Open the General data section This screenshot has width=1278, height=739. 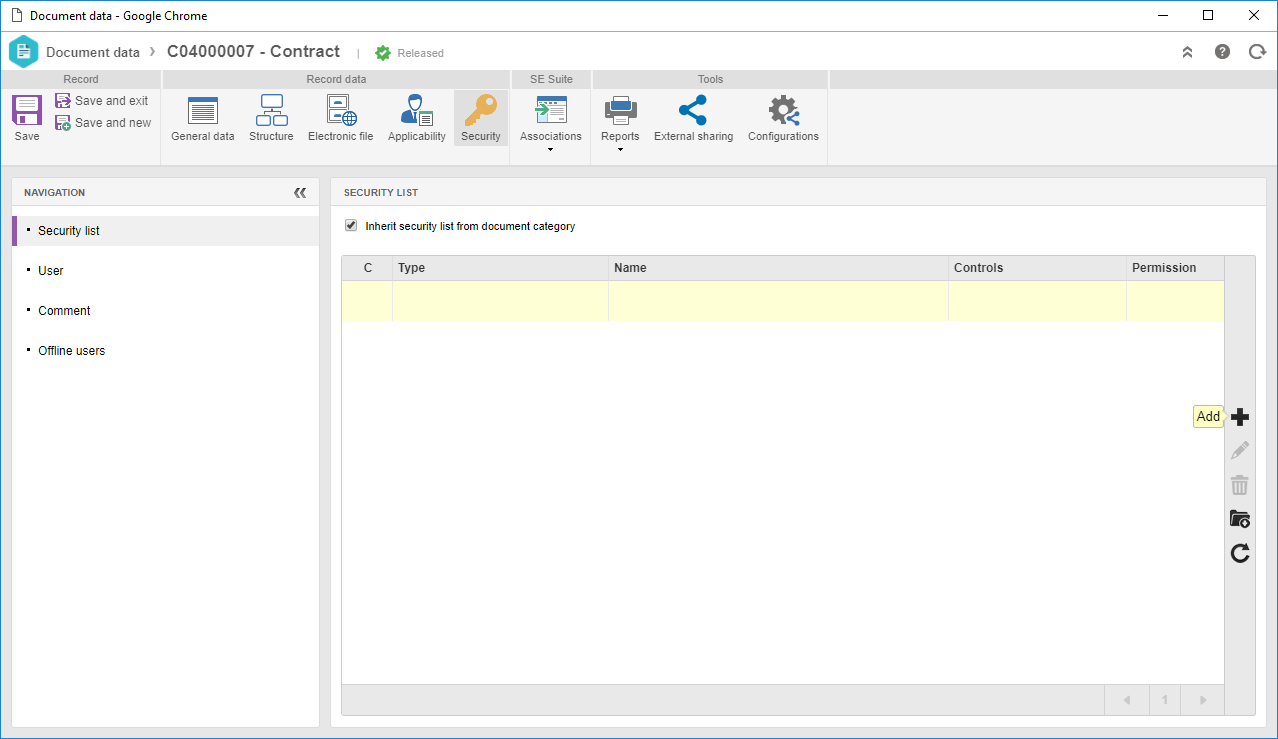pos(202,118)
